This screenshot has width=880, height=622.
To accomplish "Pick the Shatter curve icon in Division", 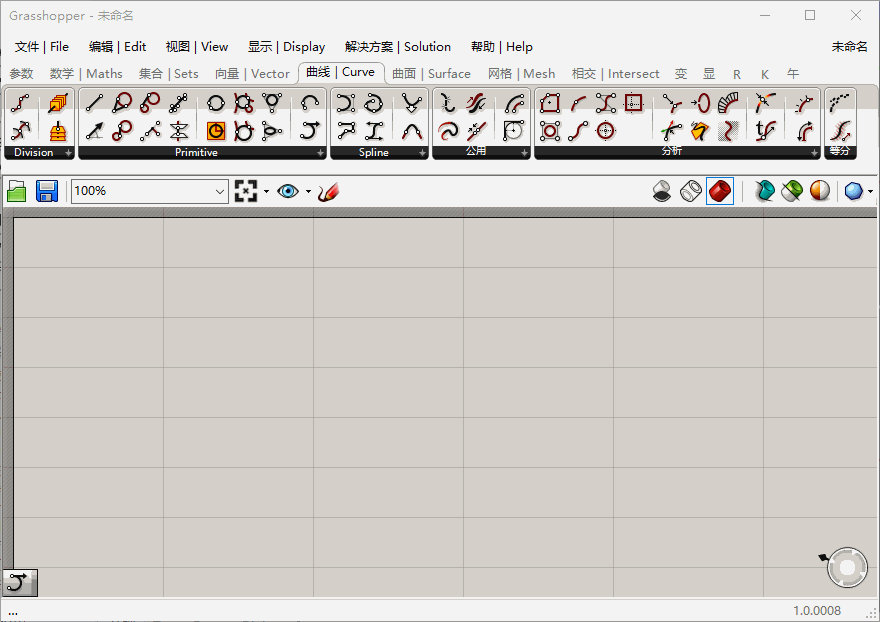I will pos(21,131).
